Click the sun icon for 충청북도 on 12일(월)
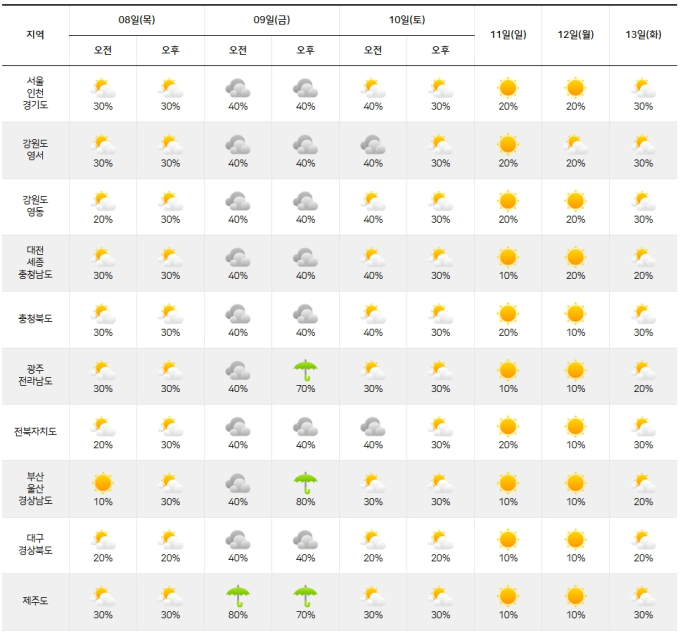The width and height of the screenshot is (680, 633). click(575, 313)
